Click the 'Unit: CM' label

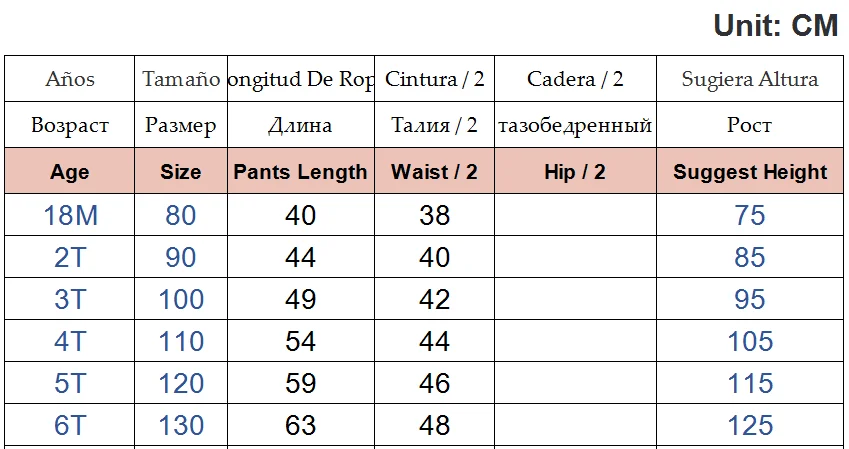tap(775, 26)
